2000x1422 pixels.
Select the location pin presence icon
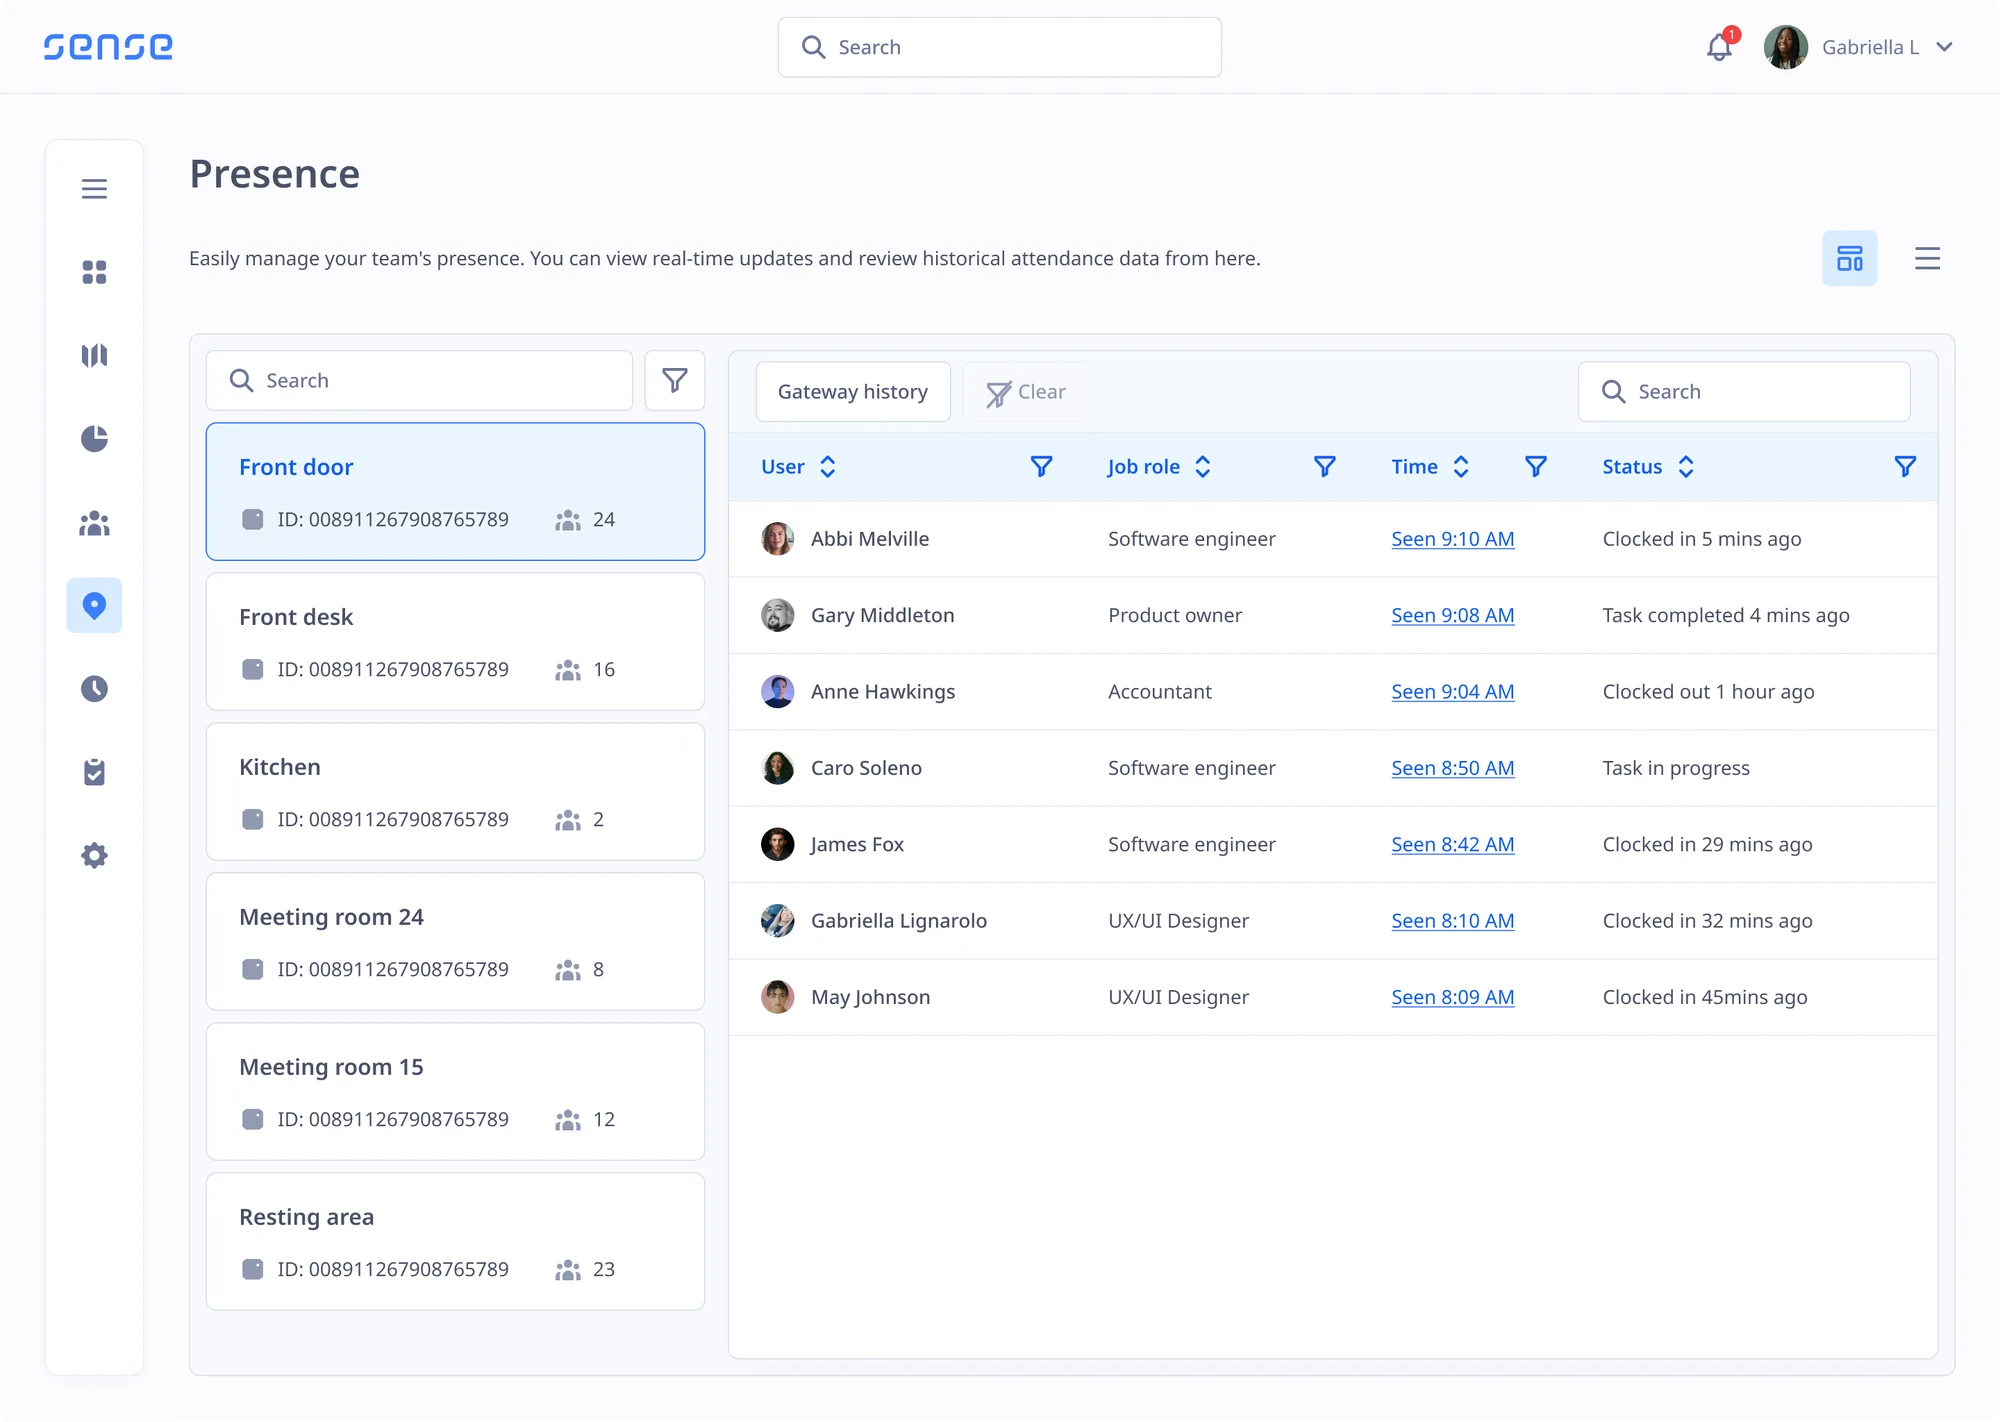click(94, 605)
